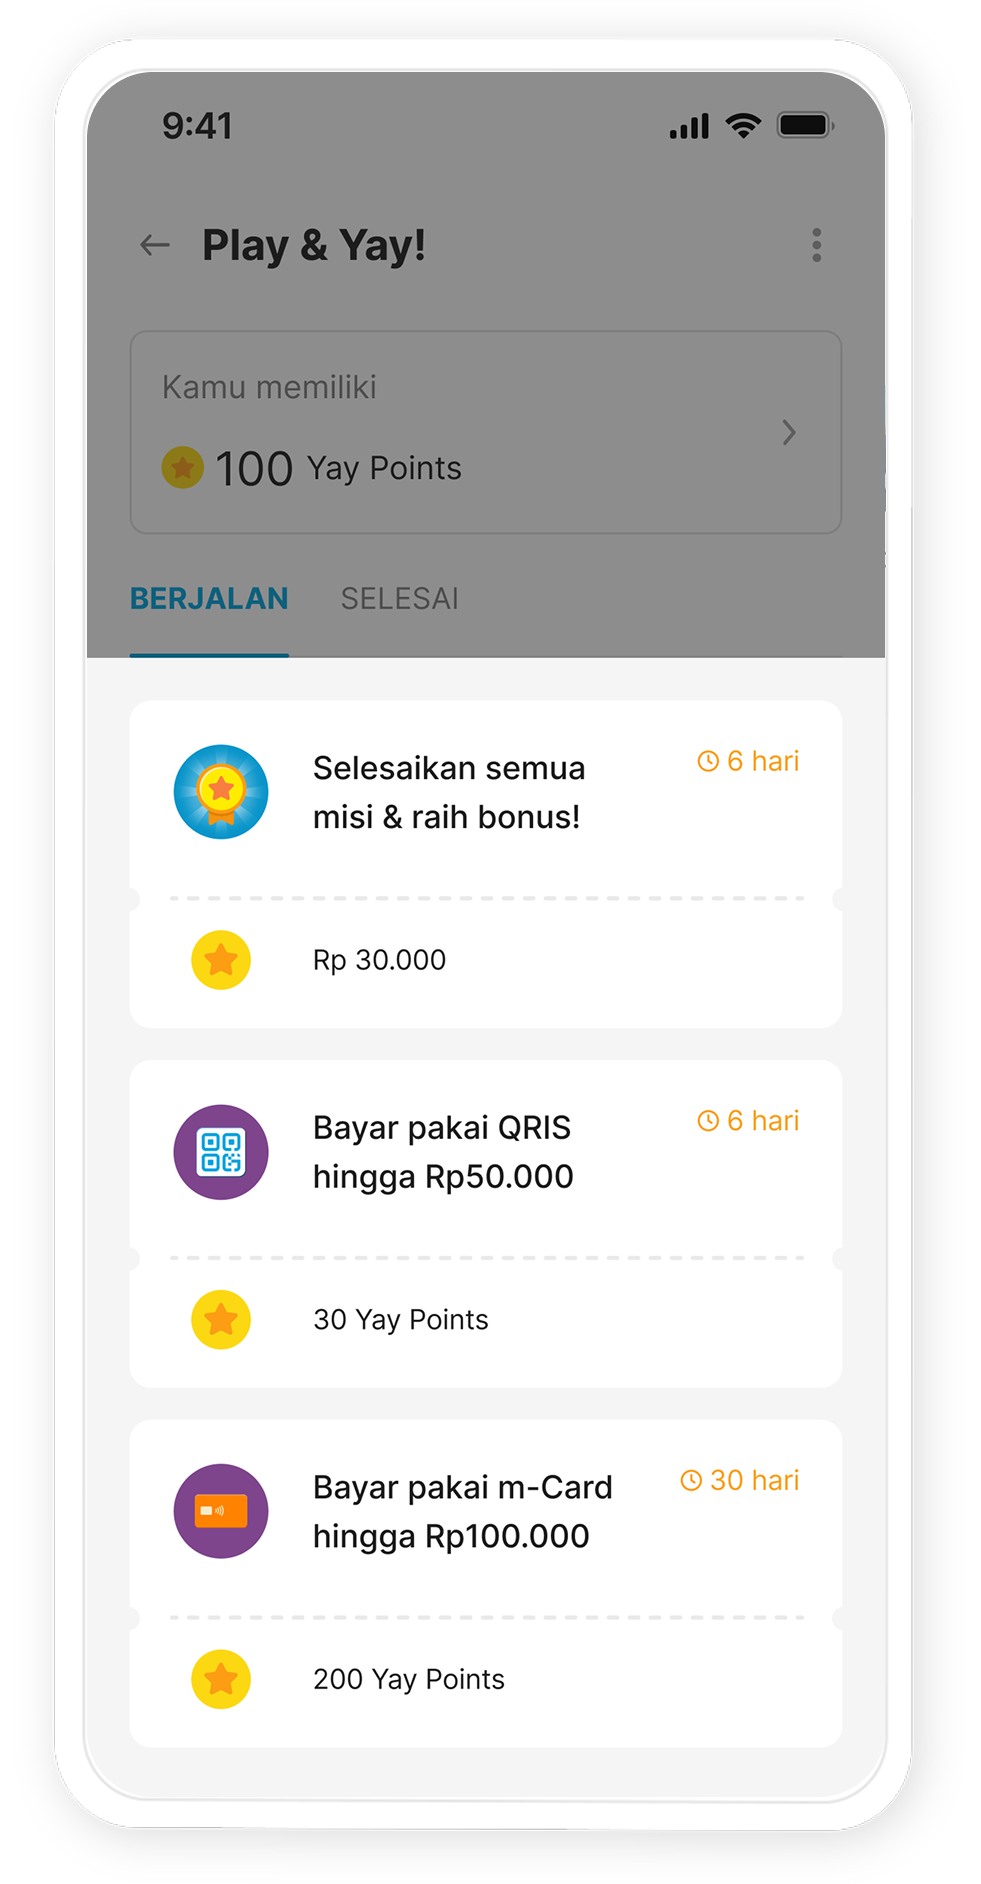This screenshot has width=981, height=1884.
Task: Tap the back arrow icon
Action: click(155, 245)
